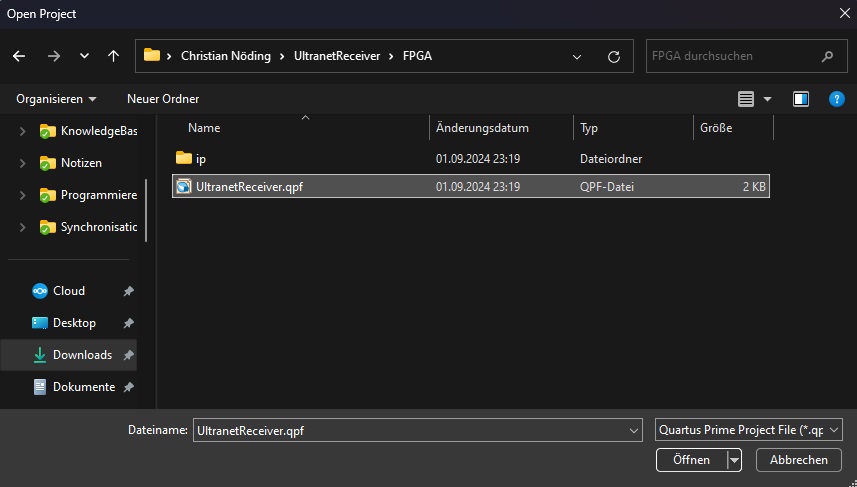This screenshot has width=857, height=487.
Task: Open the Dateiname history dropdown
Action: tap(634, 430)
